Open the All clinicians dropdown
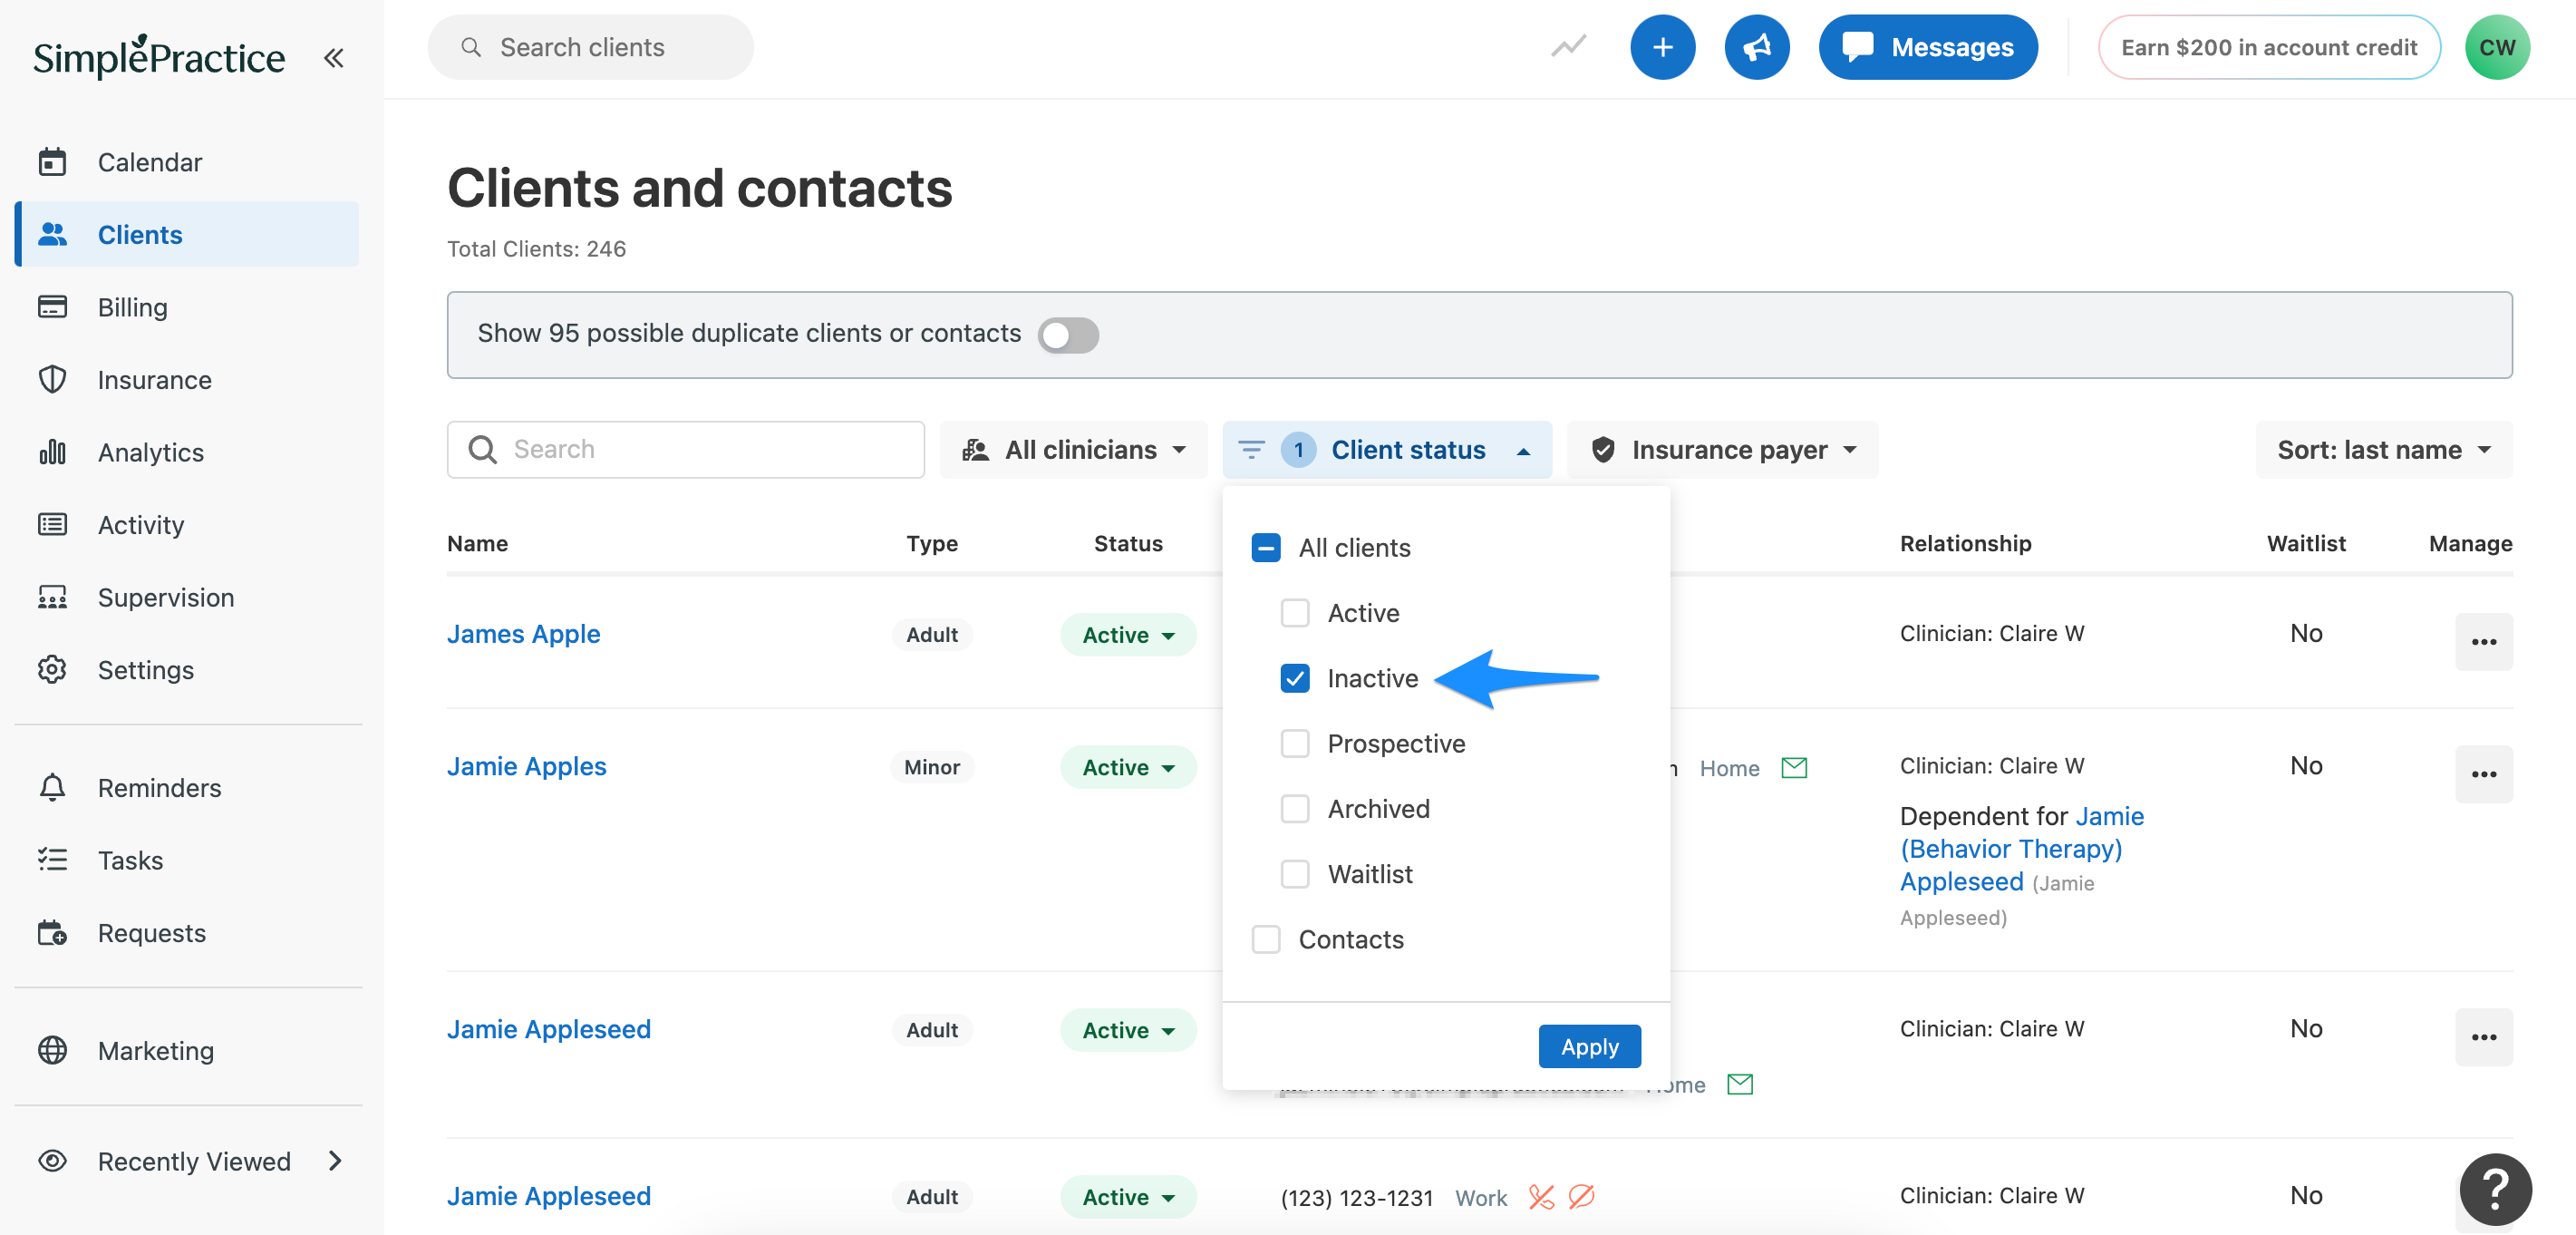The image size is (2576, 1235). tap(1073, 450)
